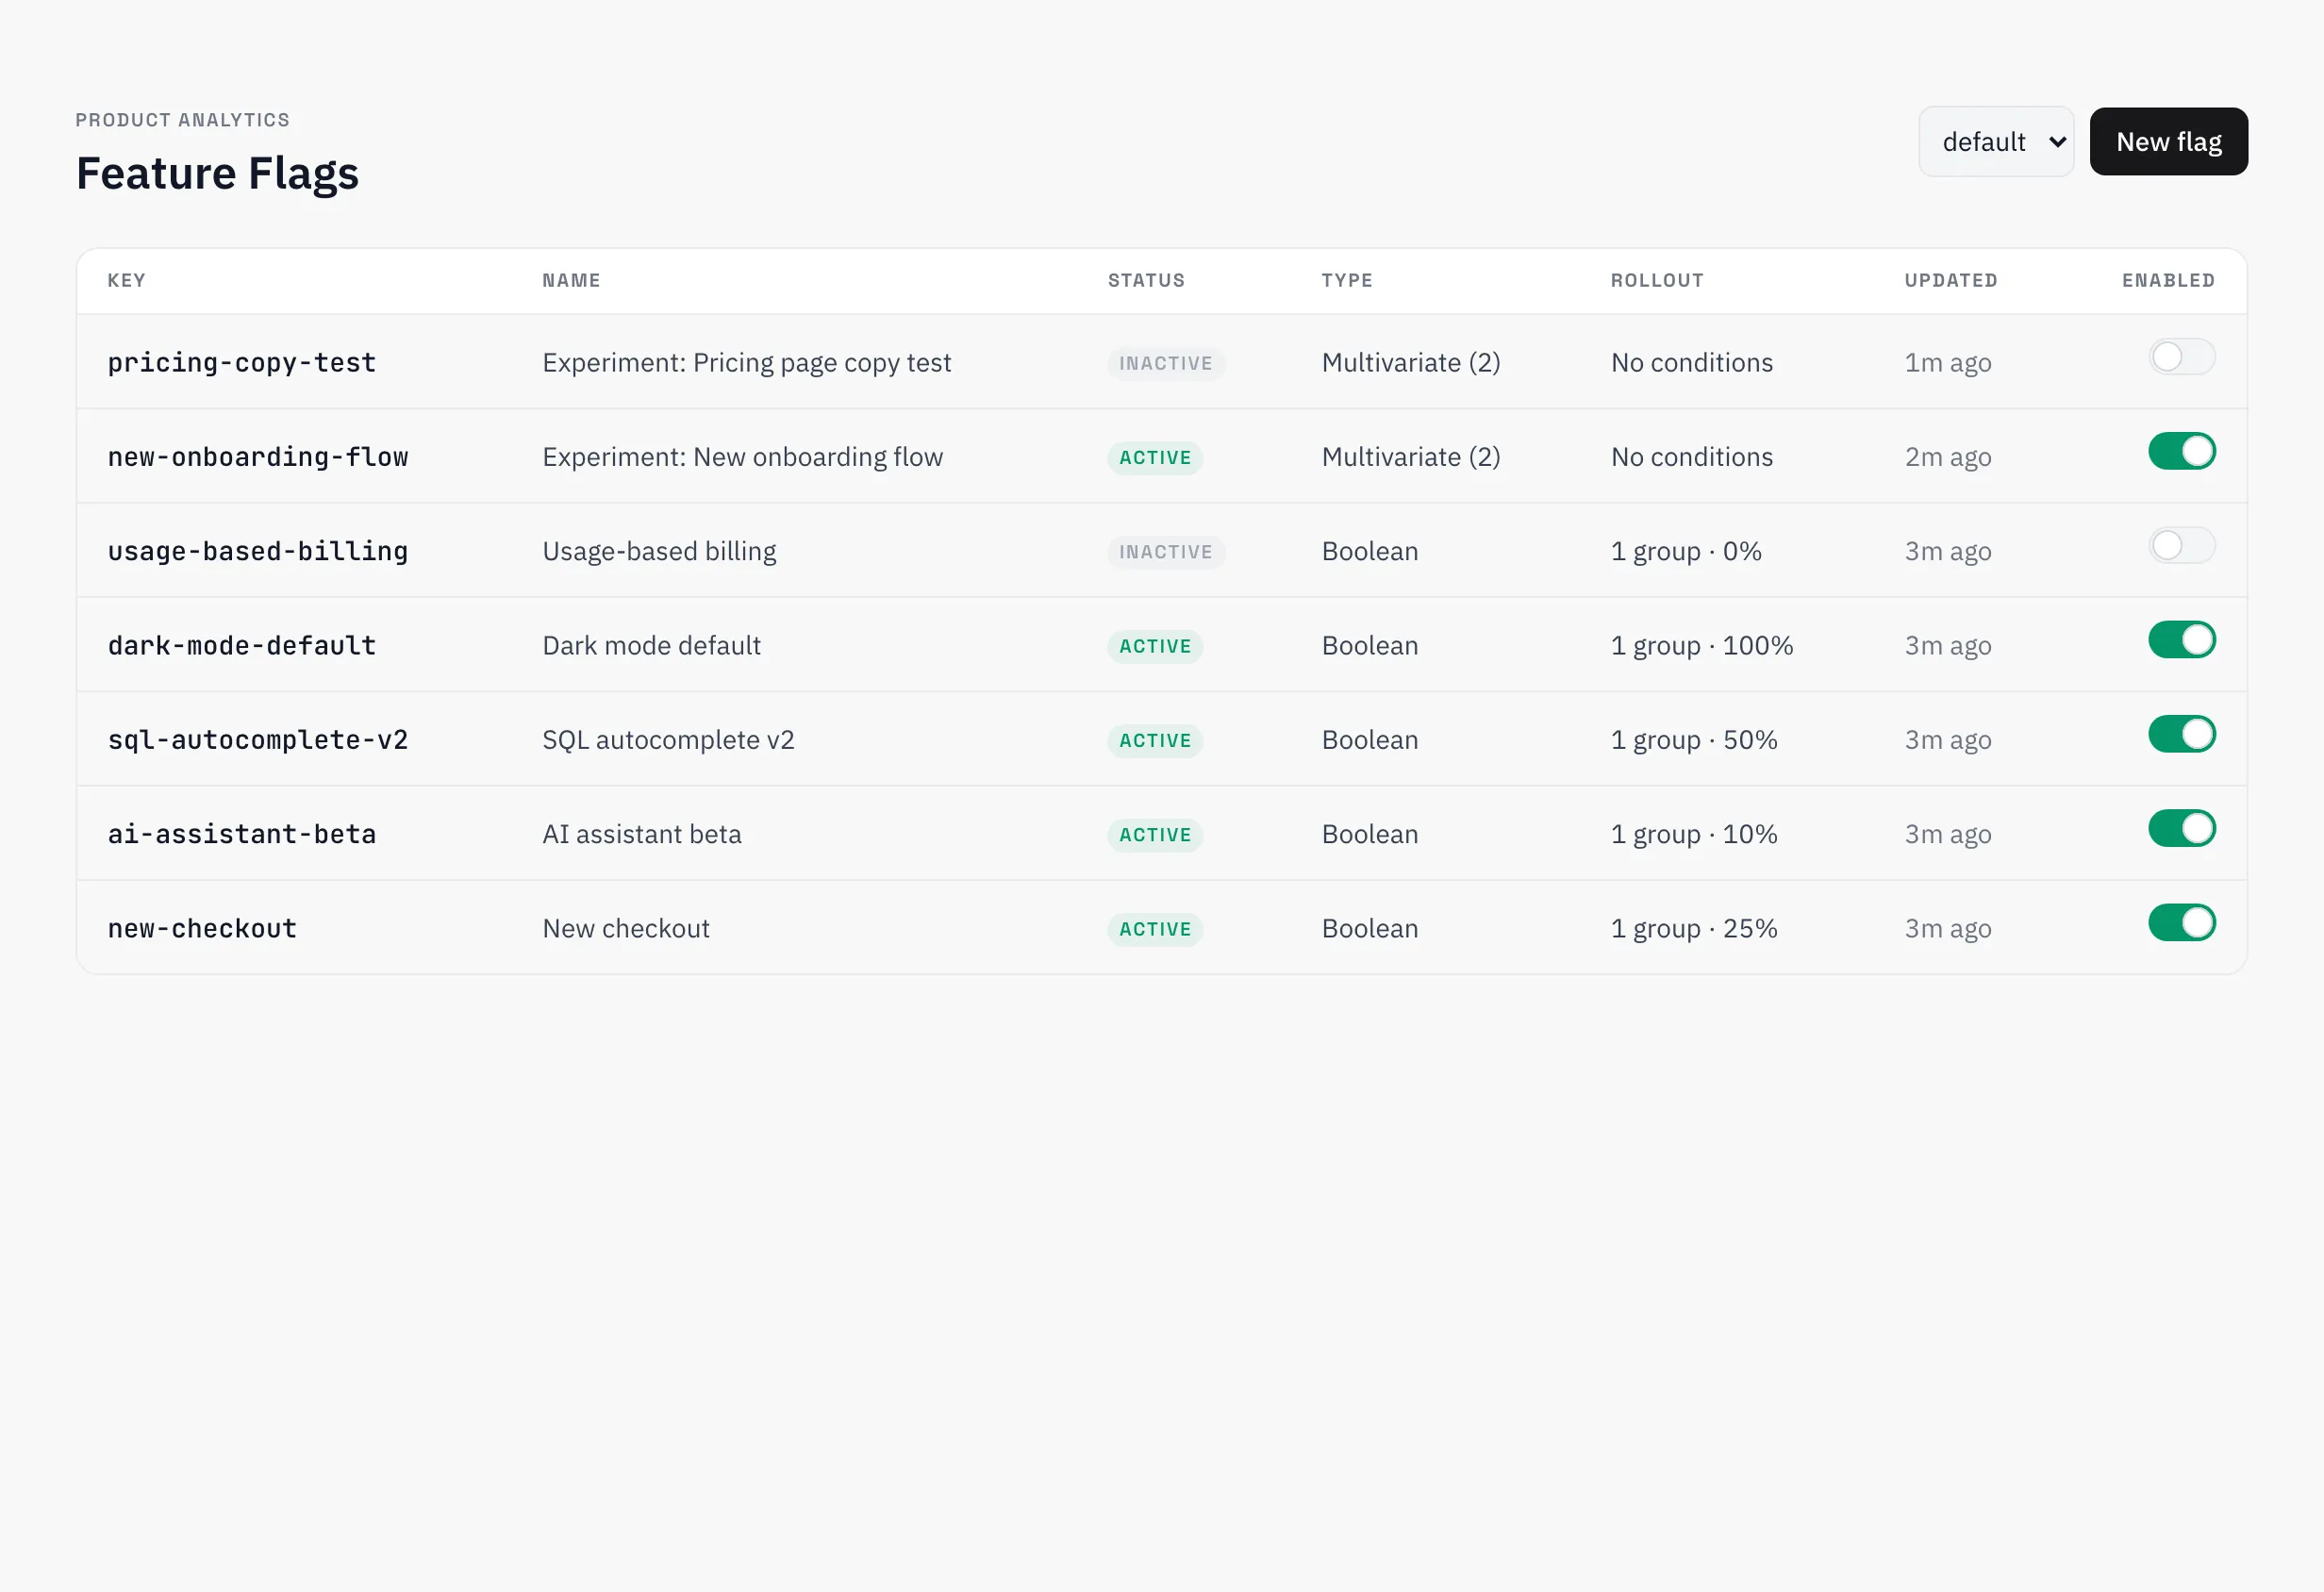
Task: Open the ai-assistant-beta key
Action: (242, 834)
